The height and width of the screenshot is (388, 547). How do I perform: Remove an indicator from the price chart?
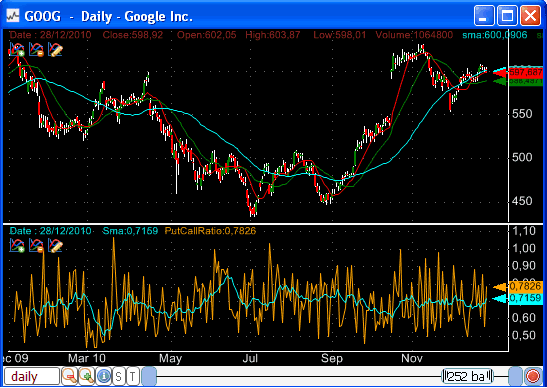click(x=36, y=50)
